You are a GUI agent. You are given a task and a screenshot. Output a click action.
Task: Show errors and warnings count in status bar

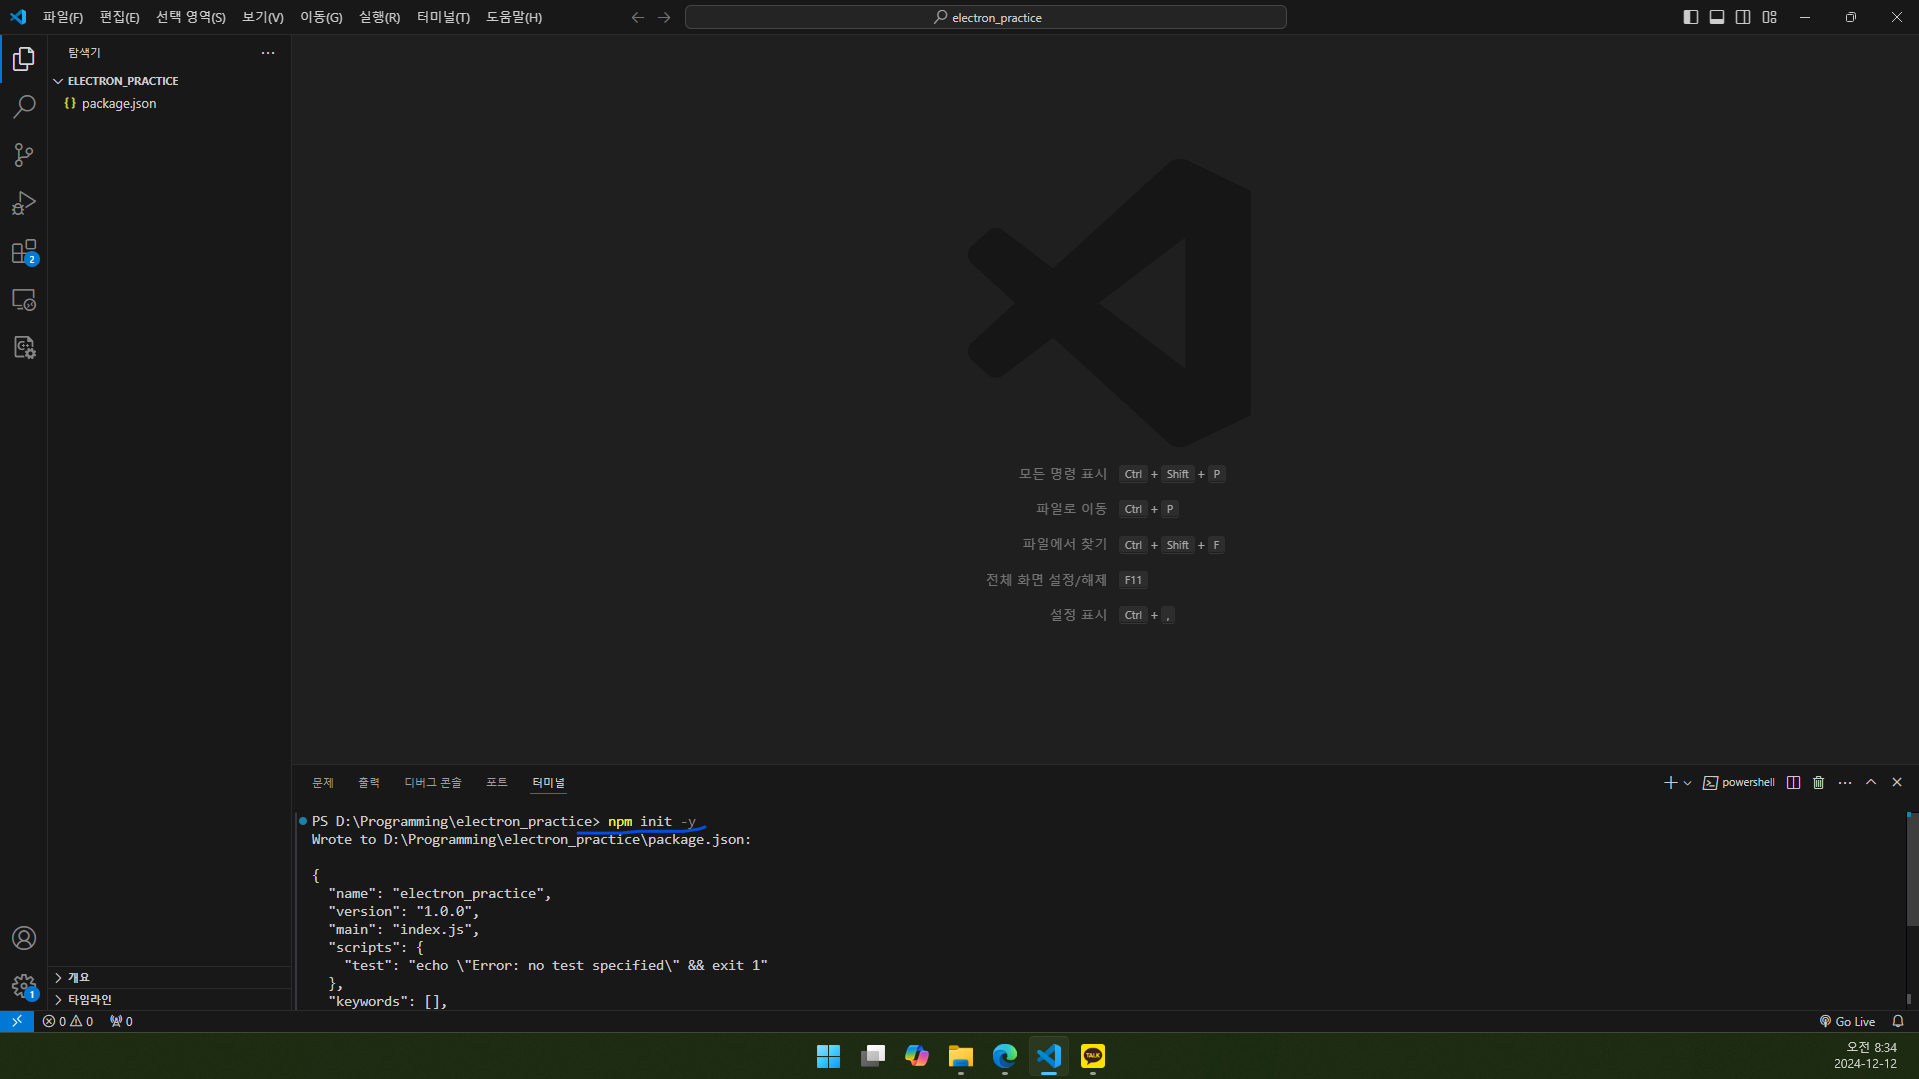(68, 1021)
